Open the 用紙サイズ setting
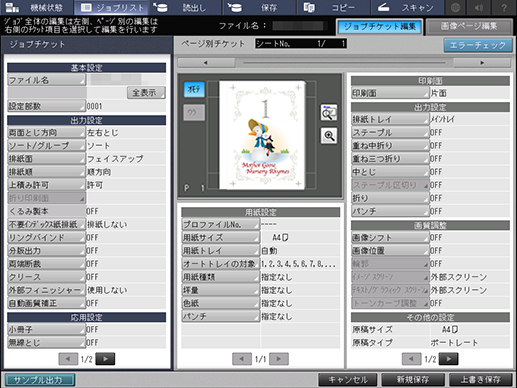This screenshot has width=517, height=388. click(x=220, y=238)
